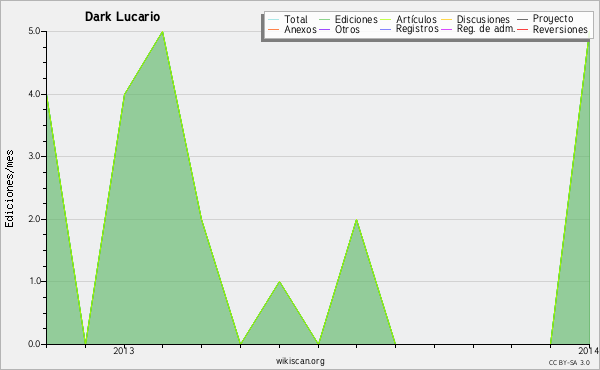Select the 'Ediciones' legend entry

[356, 19]
